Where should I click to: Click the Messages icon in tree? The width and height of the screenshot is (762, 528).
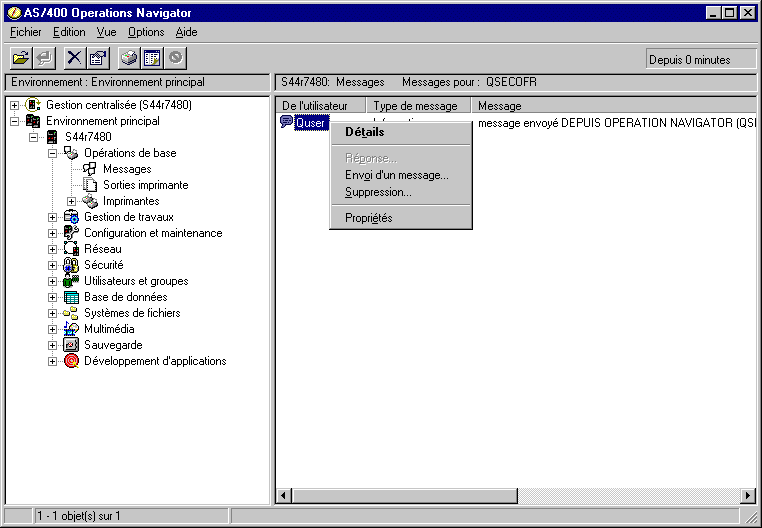point(89,169)
